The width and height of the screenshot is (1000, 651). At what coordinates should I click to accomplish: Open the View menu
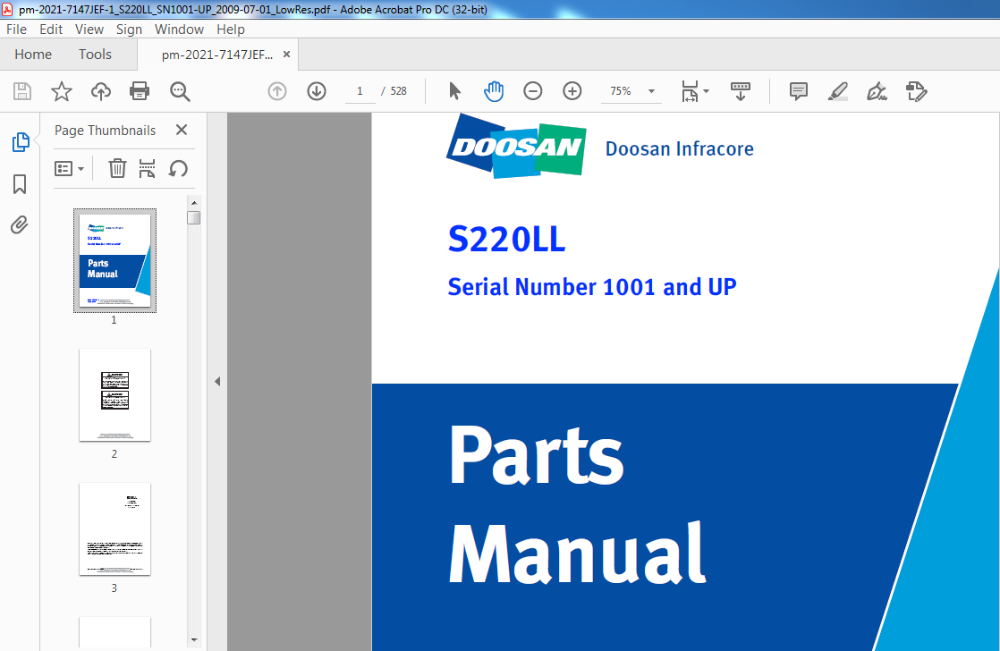(x=89, y=30)
